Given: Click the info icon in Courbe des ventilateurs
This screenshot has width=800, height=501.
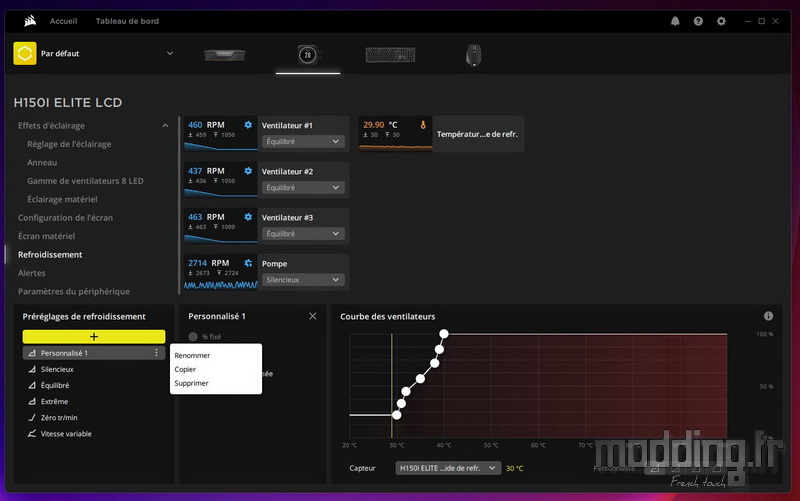Looking at the screenshot, I should (x=768, y=316).
